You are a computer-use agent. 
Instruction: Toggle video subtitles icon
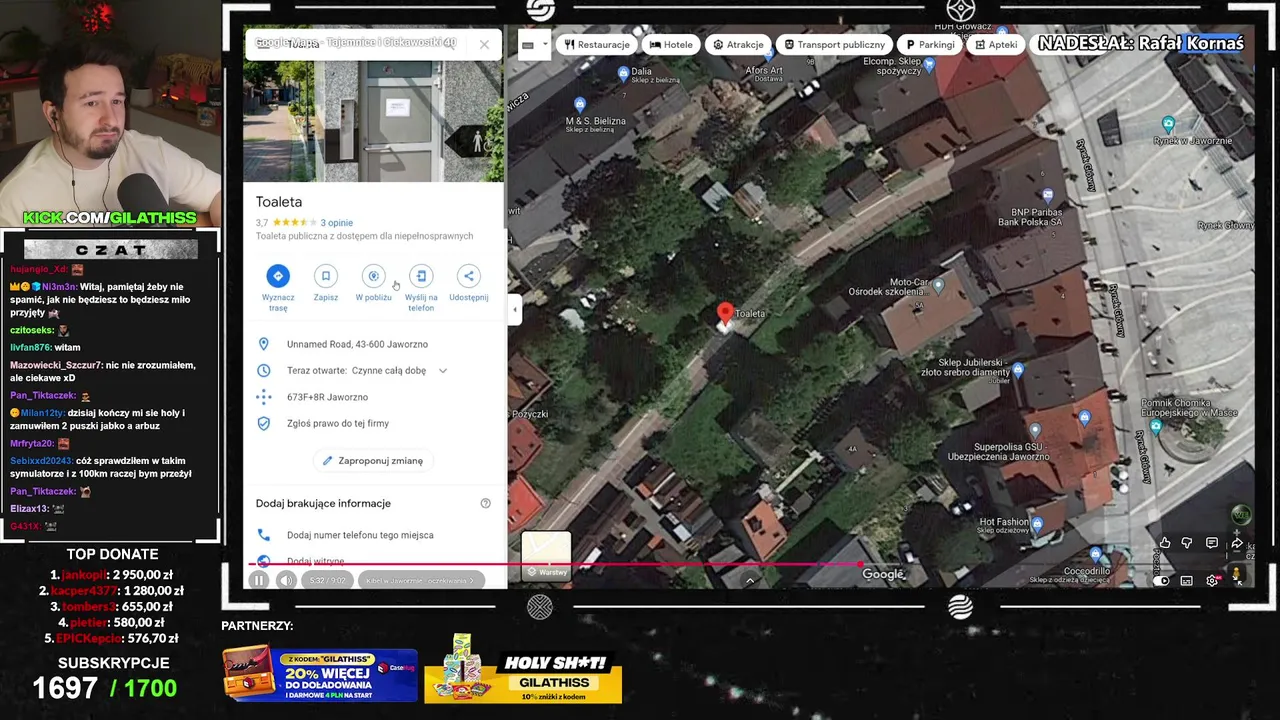coord(1186,580)
